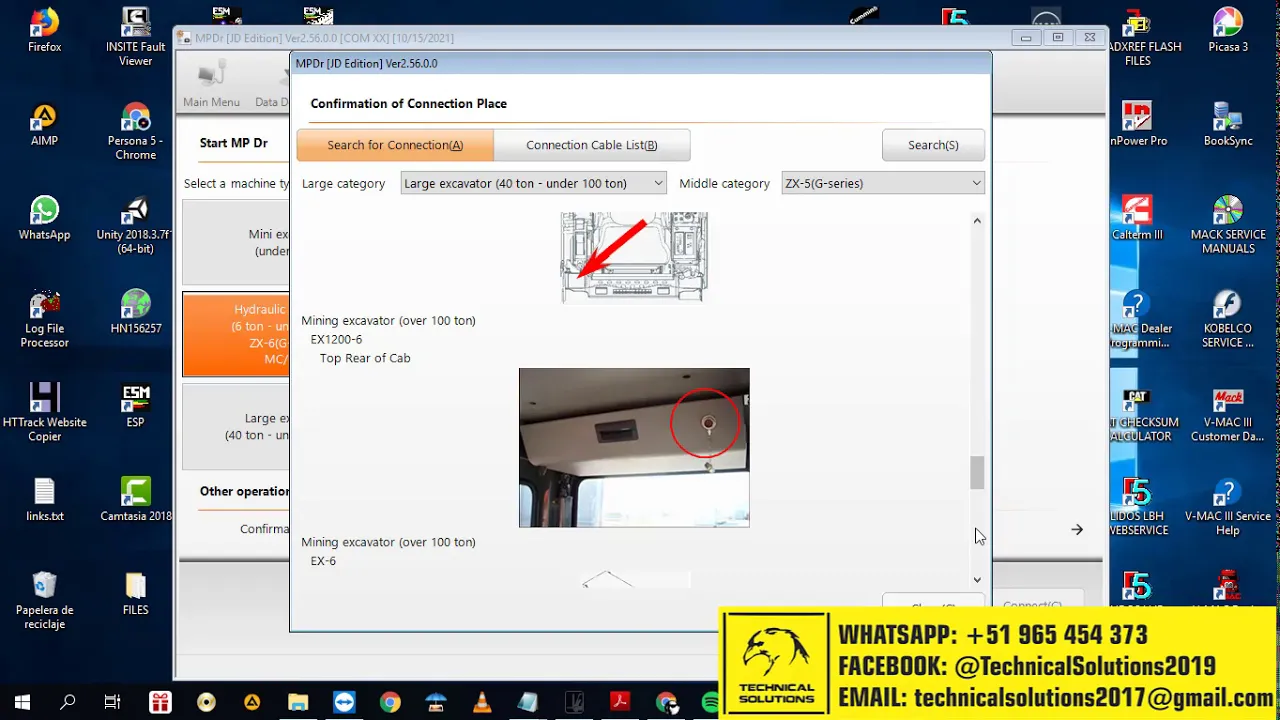Open VLC media player taskbar icon
1280x720 pixels.
tap(482, 702)
